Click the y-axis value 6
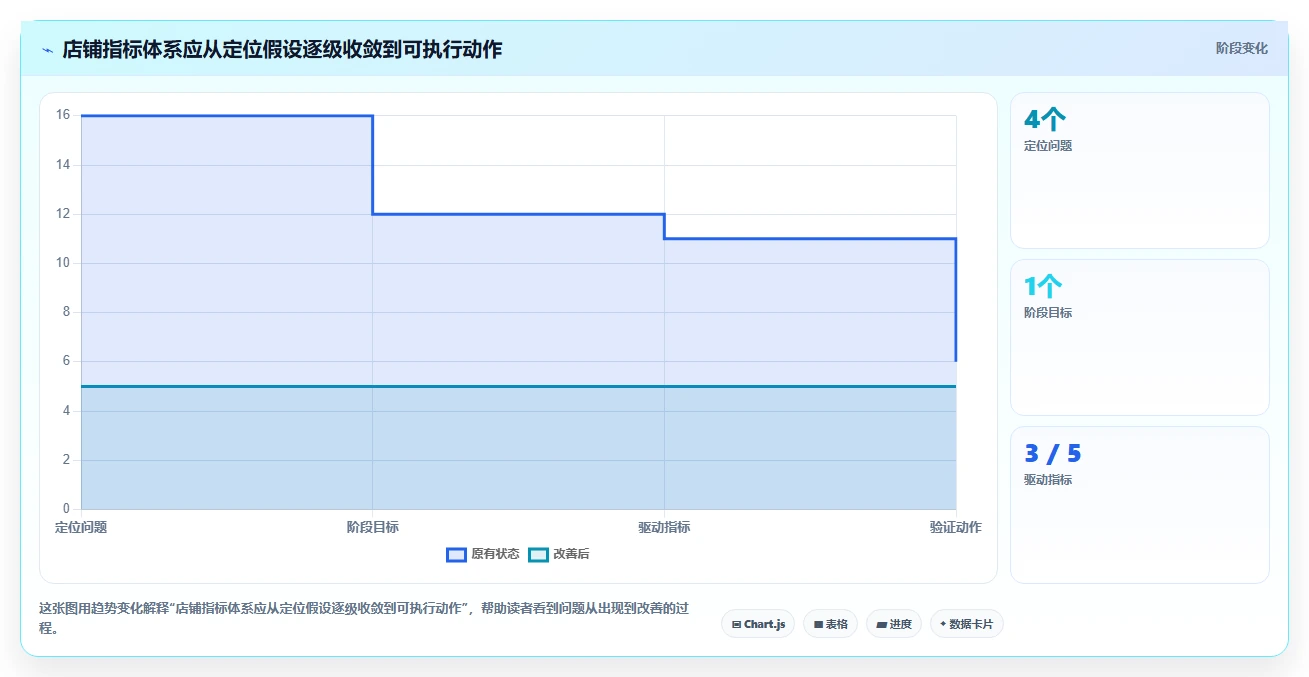 (x=66, y=361)
